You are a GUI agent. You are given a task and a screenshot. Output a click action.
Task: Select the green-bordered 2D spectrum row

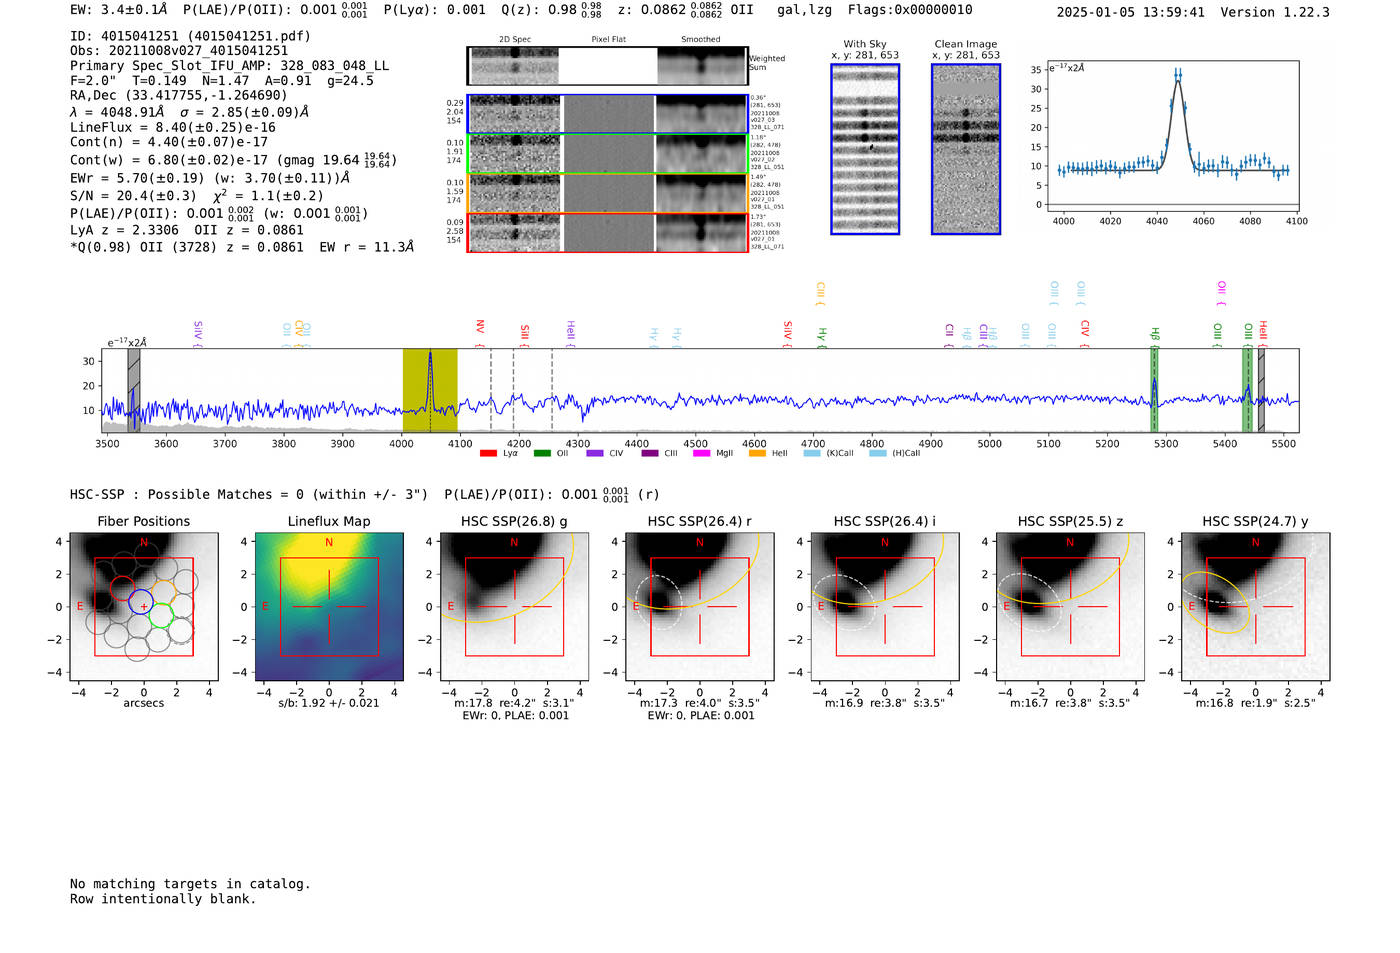608,154
